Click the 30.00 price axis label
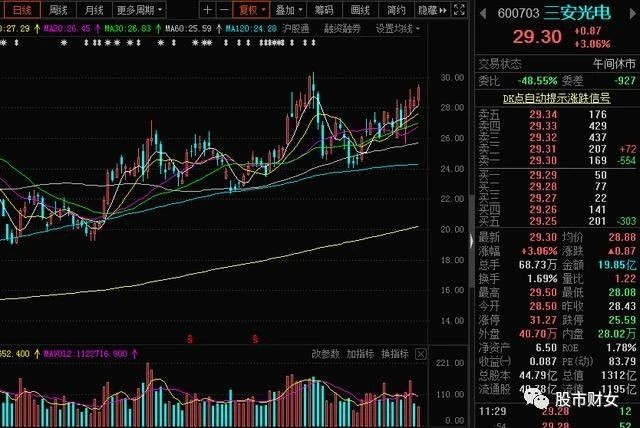 (452, 78)
